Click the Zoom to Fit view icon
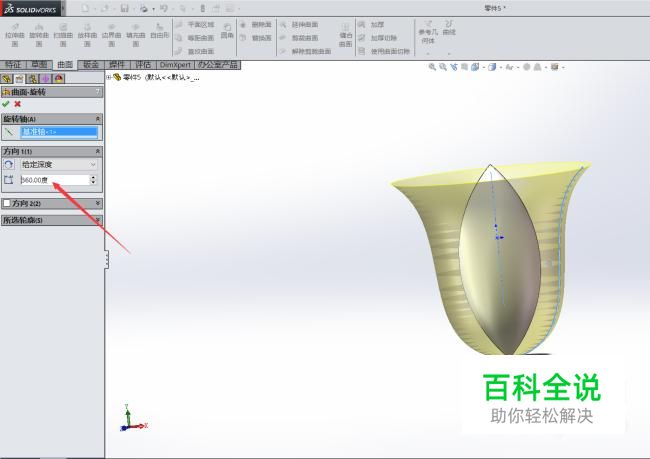 (x=432, y=67)
